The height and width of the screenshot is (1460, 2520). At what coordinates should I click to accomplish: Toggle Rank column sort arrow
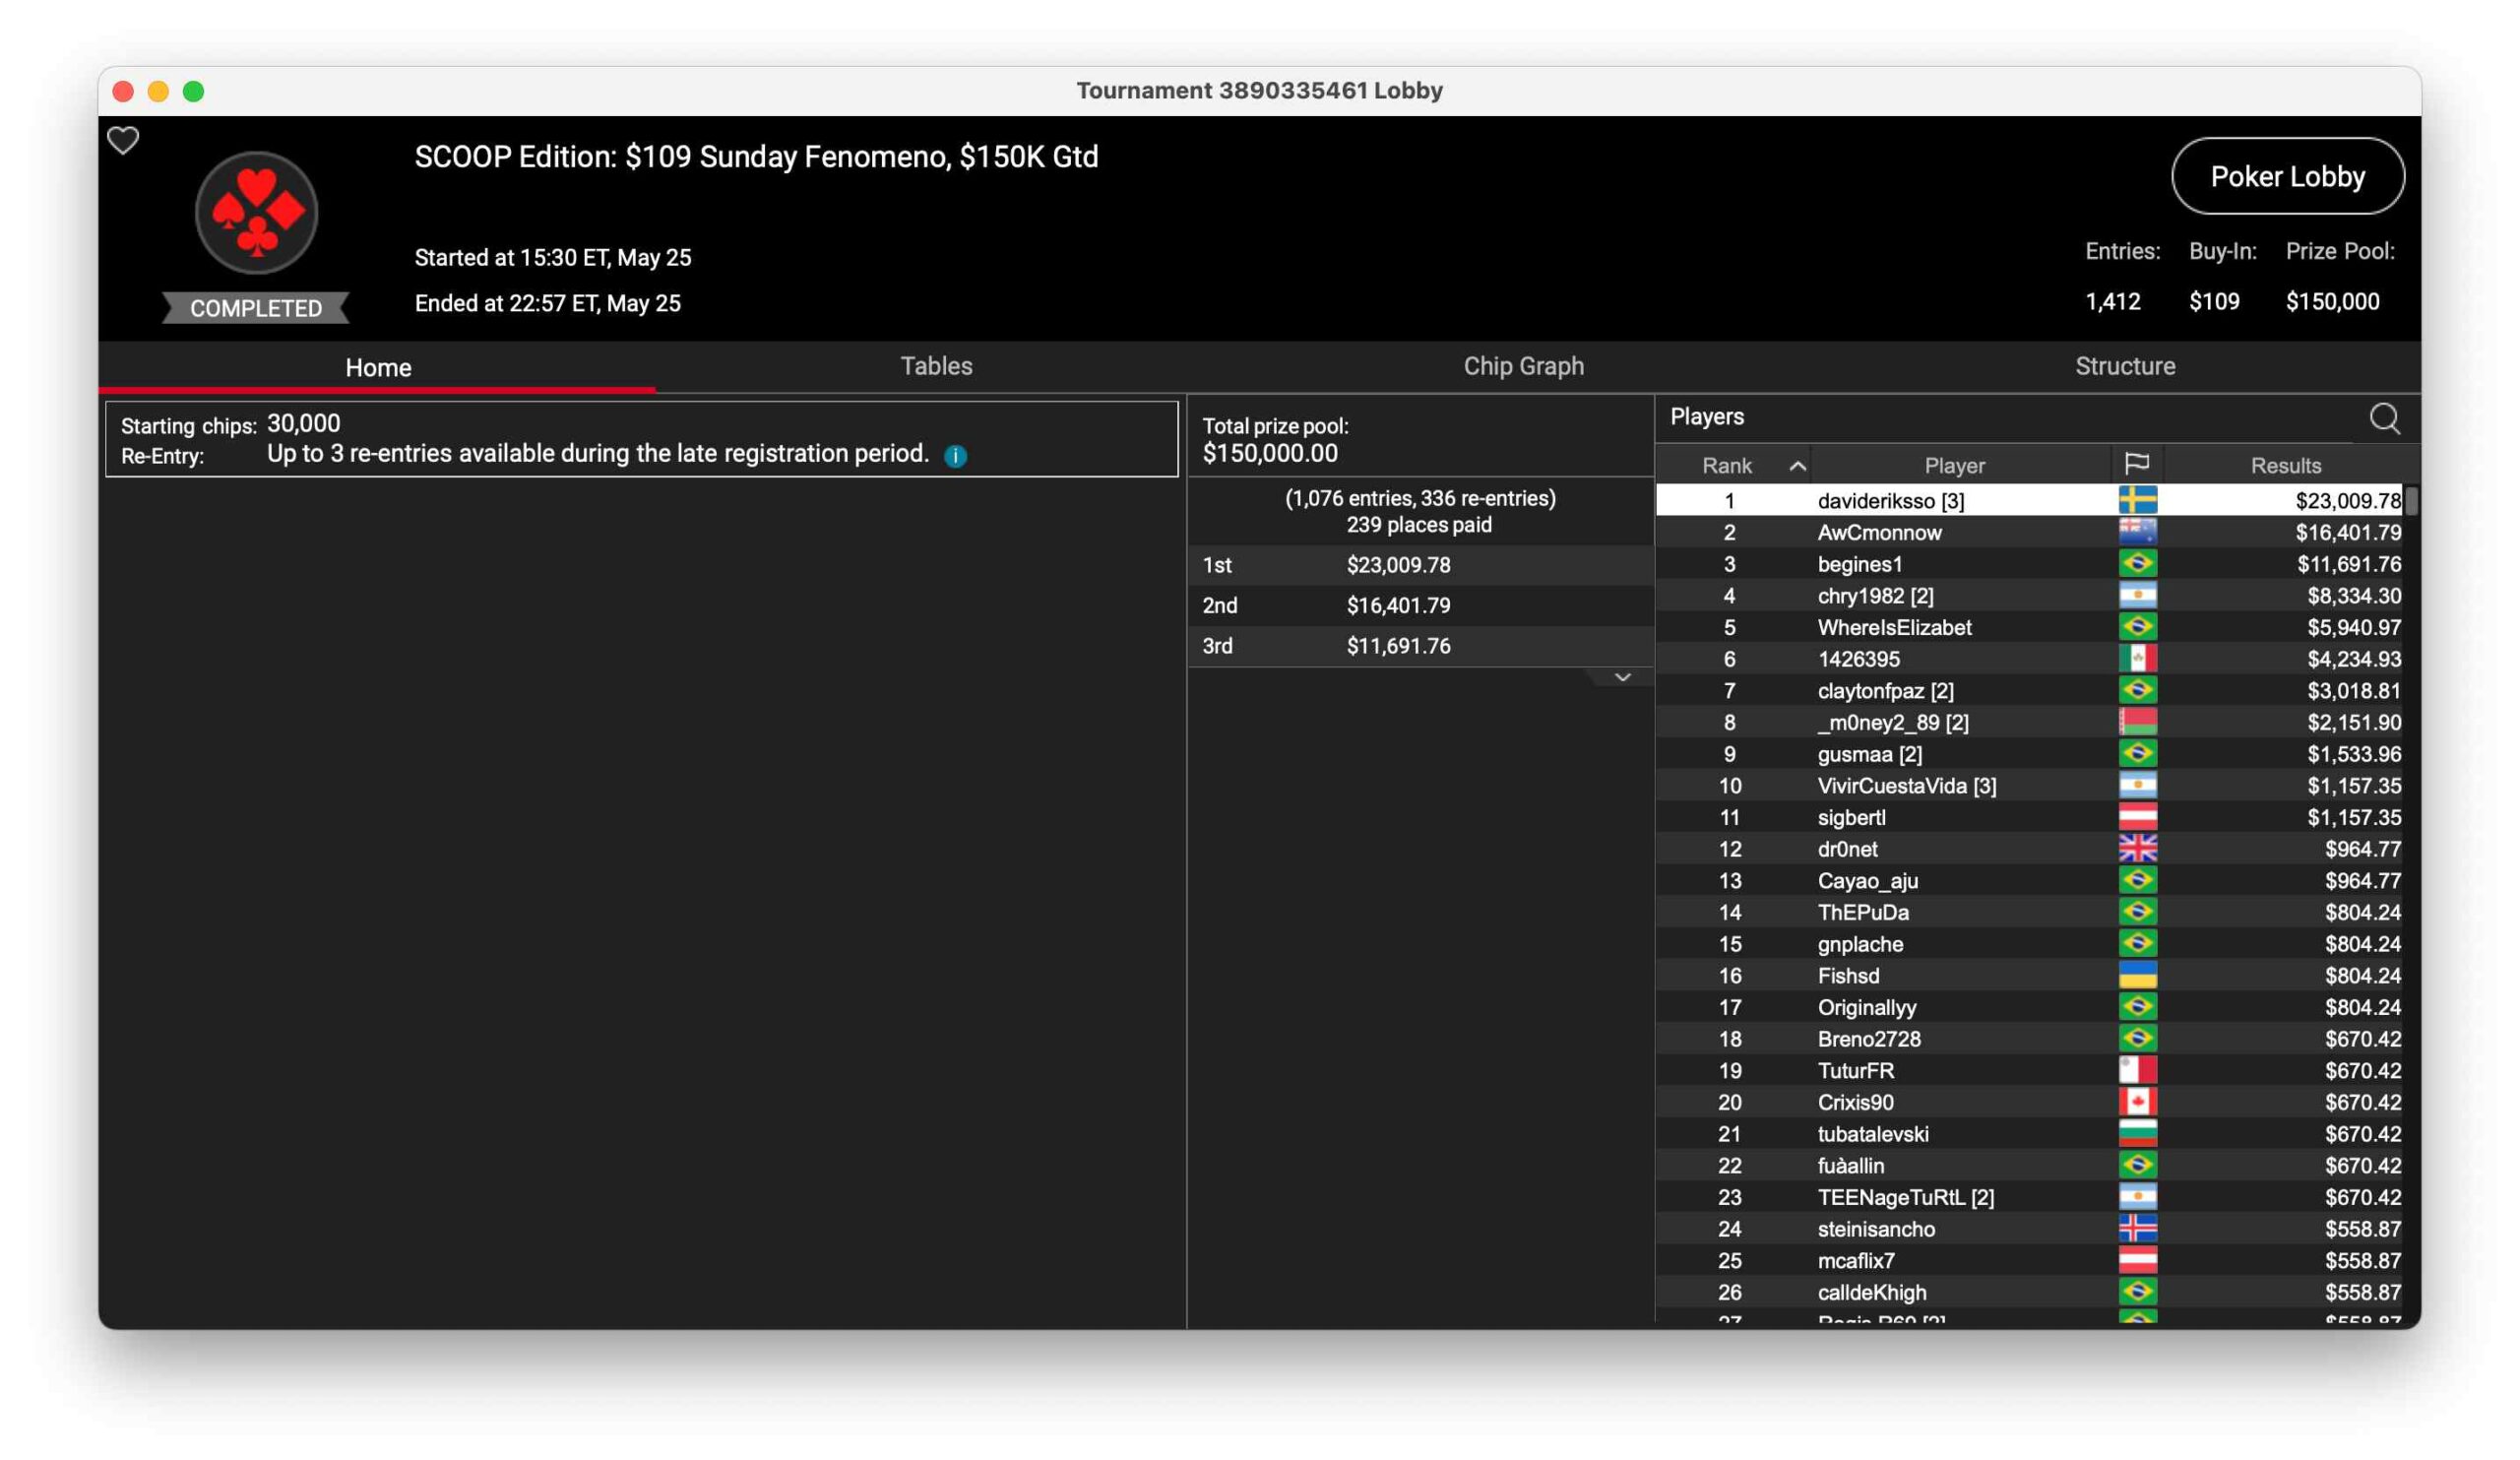(1797, 466)
